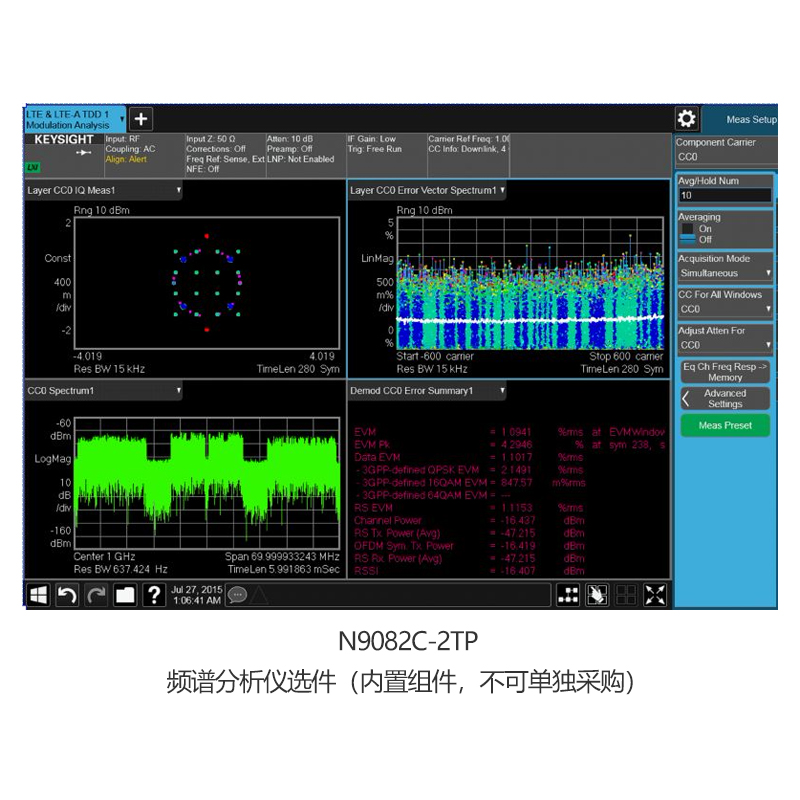This screenshot has height=800, width=800.
Task: Open the settings gear menu
Action: point(686,119)
